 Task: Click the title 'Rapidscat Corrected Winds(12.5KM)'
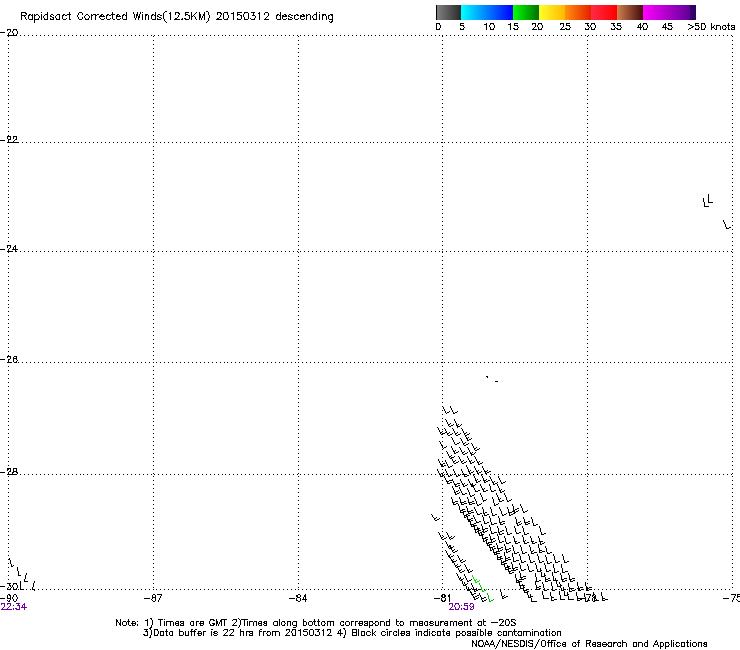[115, 17]
